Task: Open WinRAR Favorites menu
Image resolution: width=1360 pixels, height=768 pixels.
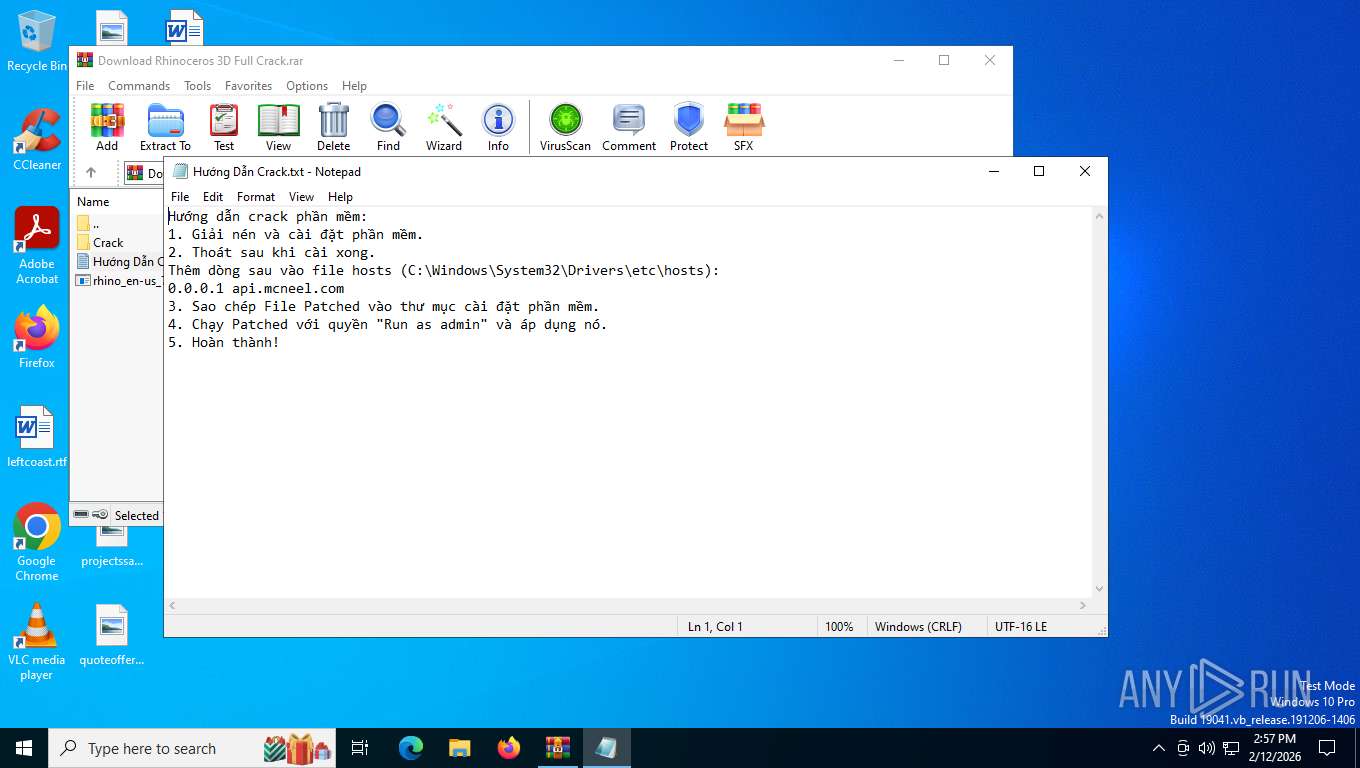Action: pyautogui.click(x=249, y=86)
